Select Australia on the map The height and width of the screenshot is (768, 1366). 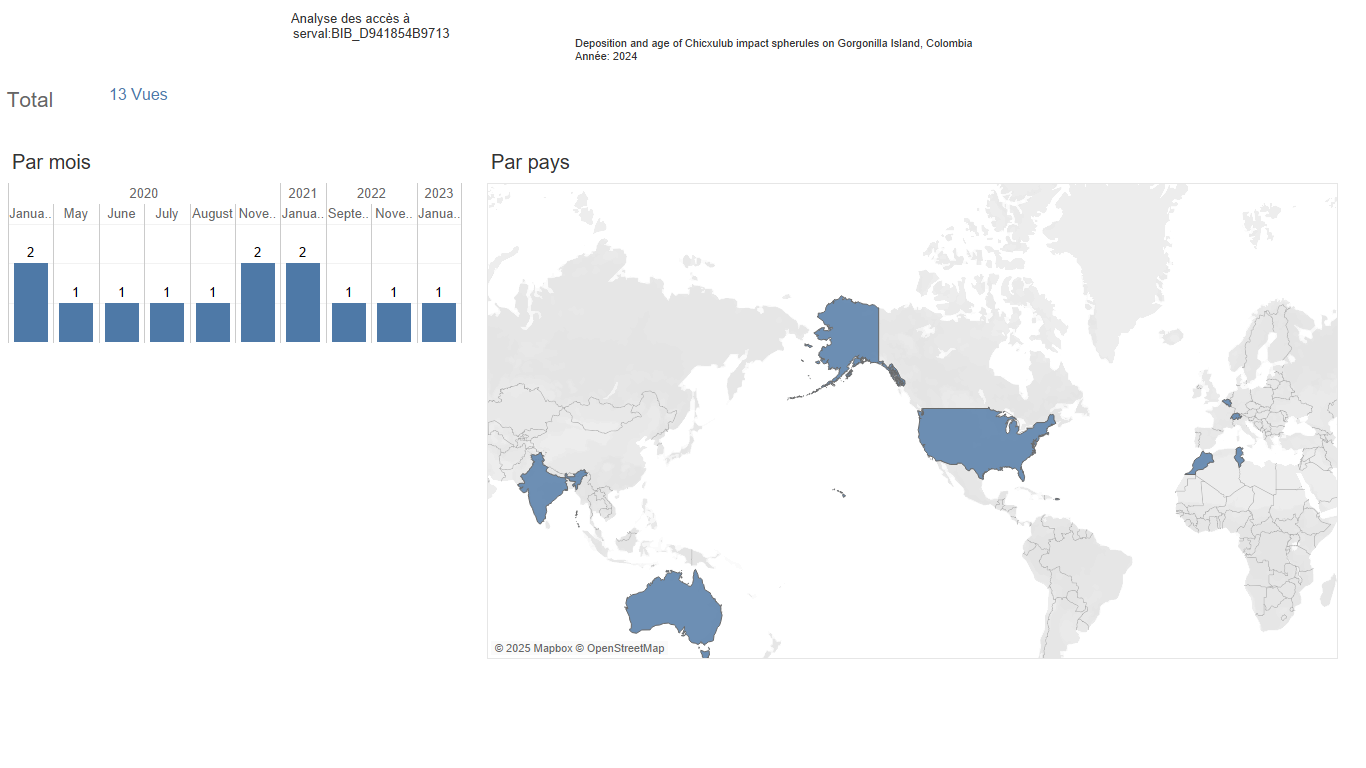coord(672,605)
